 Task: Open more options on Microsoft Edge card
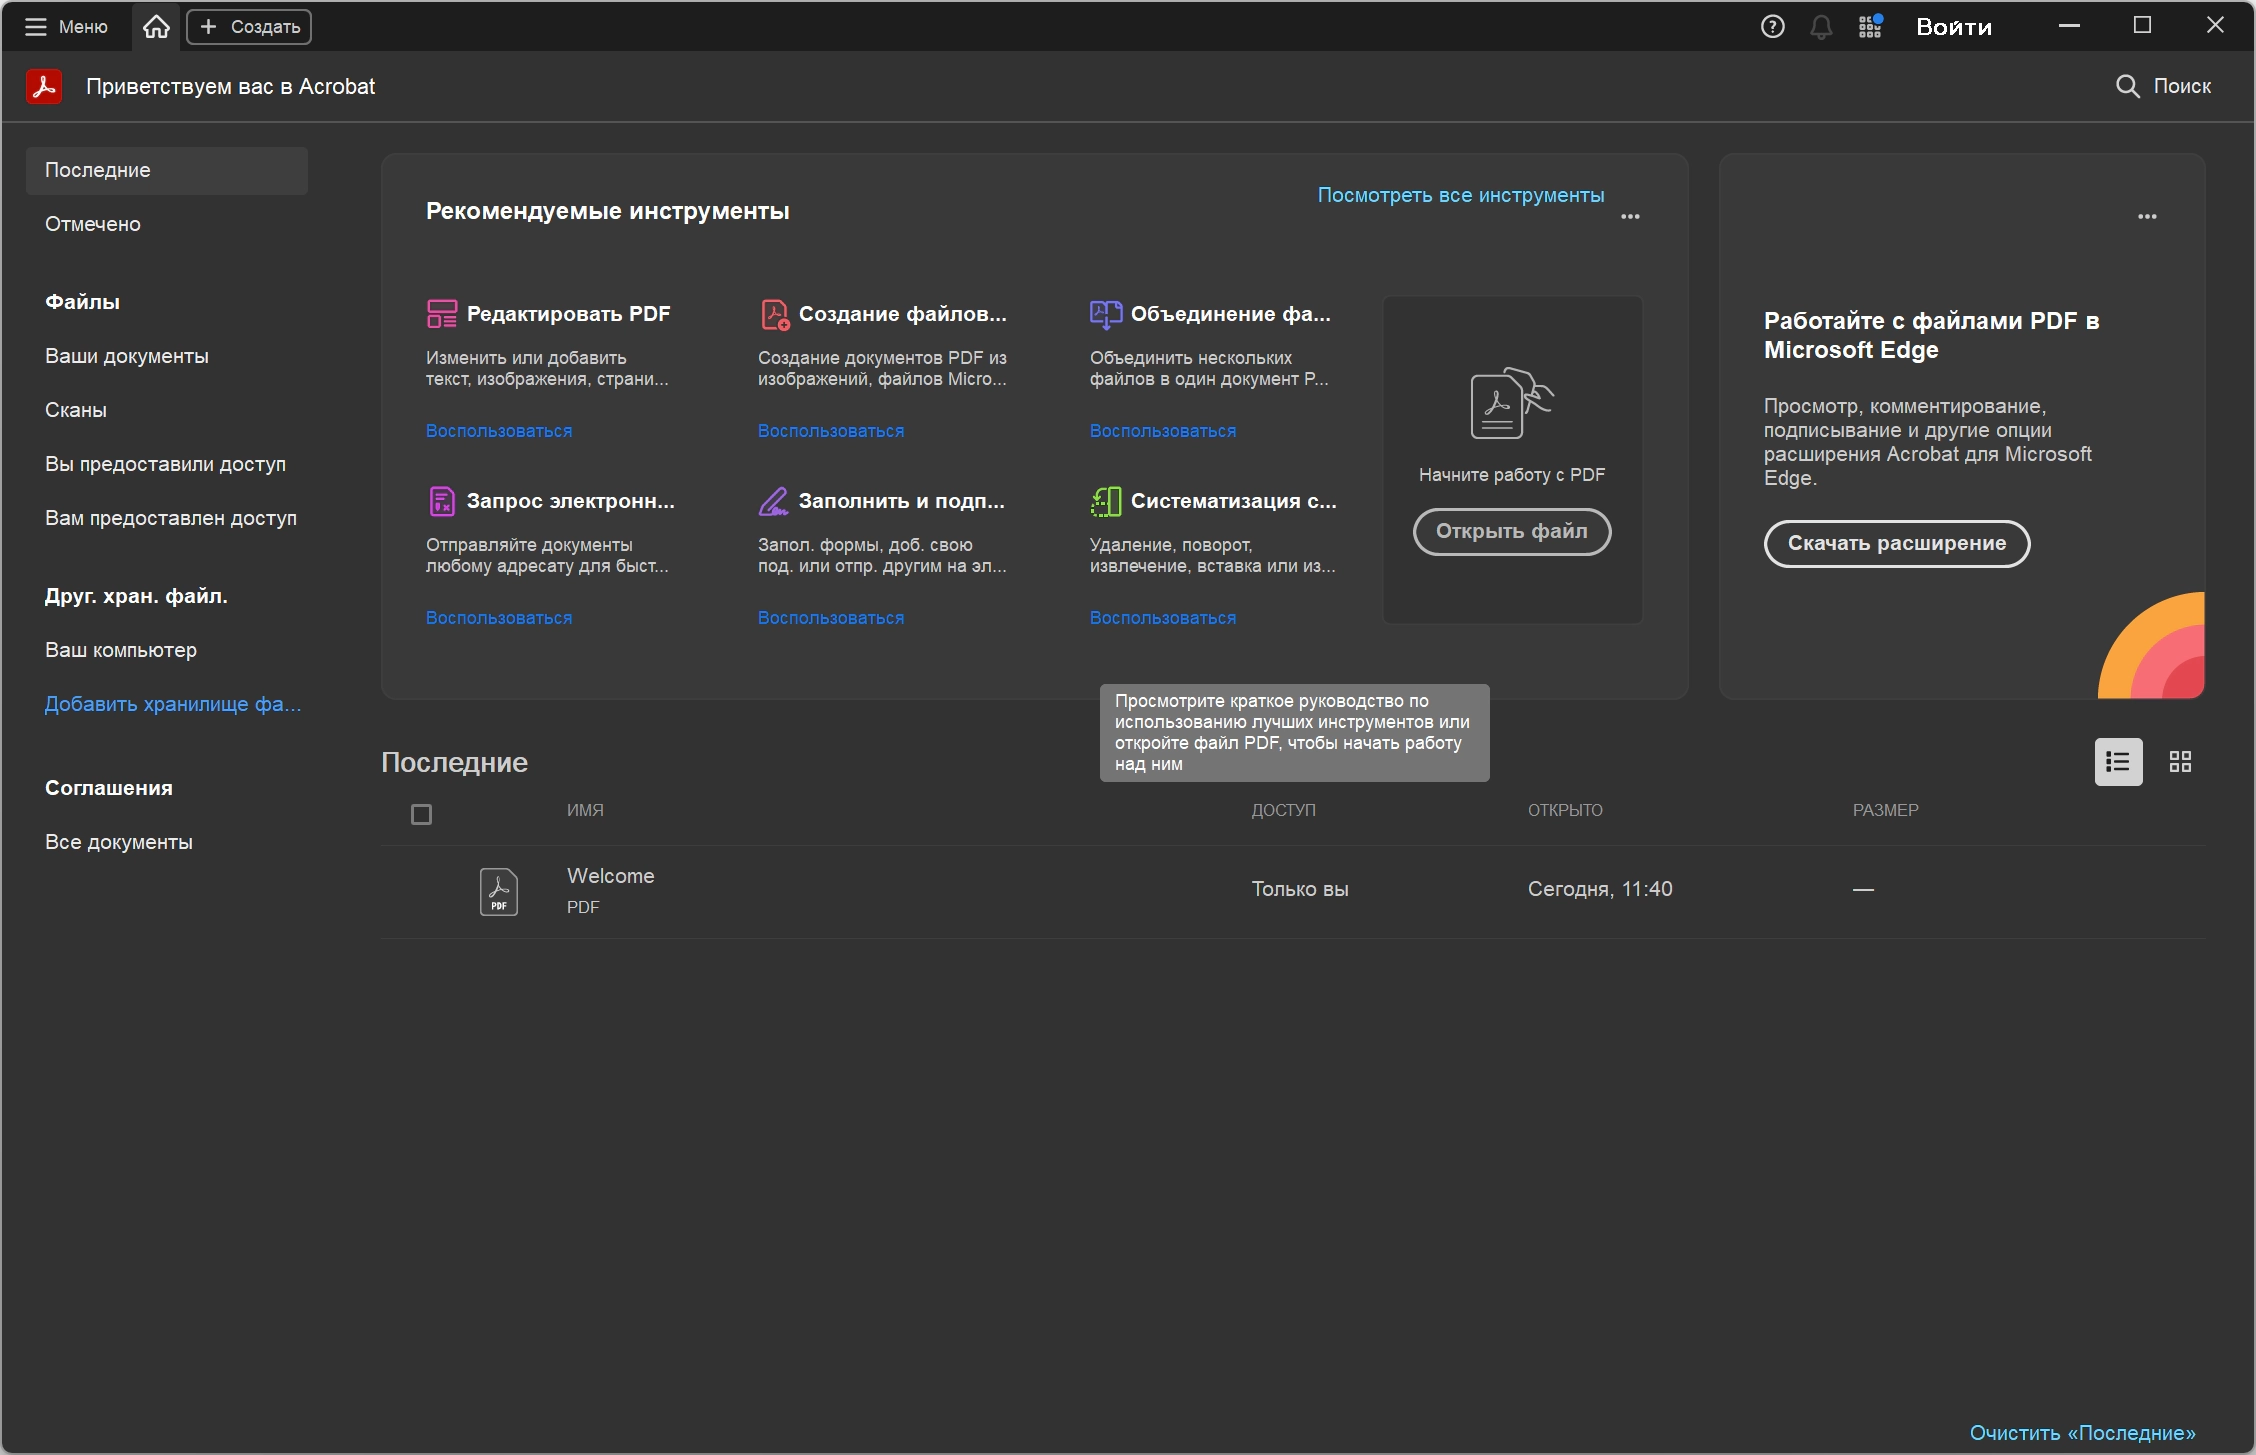pyautogui.click(x=2147, y=216)
